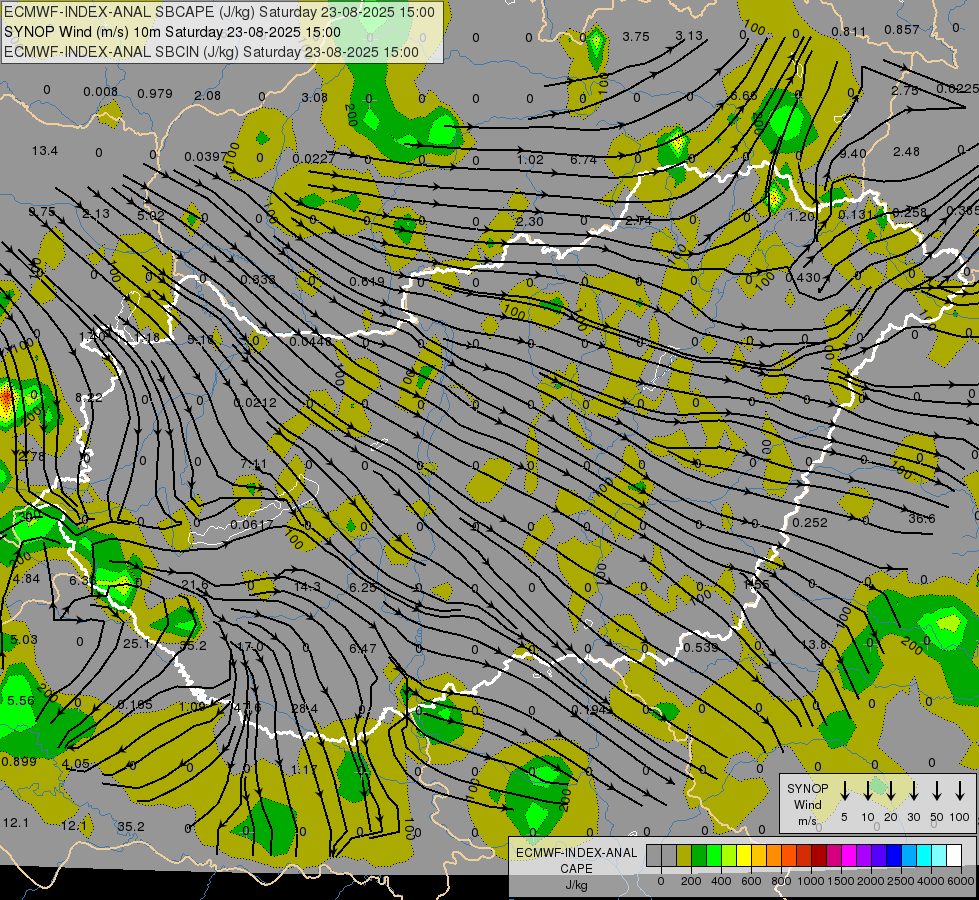Select the map value 6.74

click(x=583, y=160)
